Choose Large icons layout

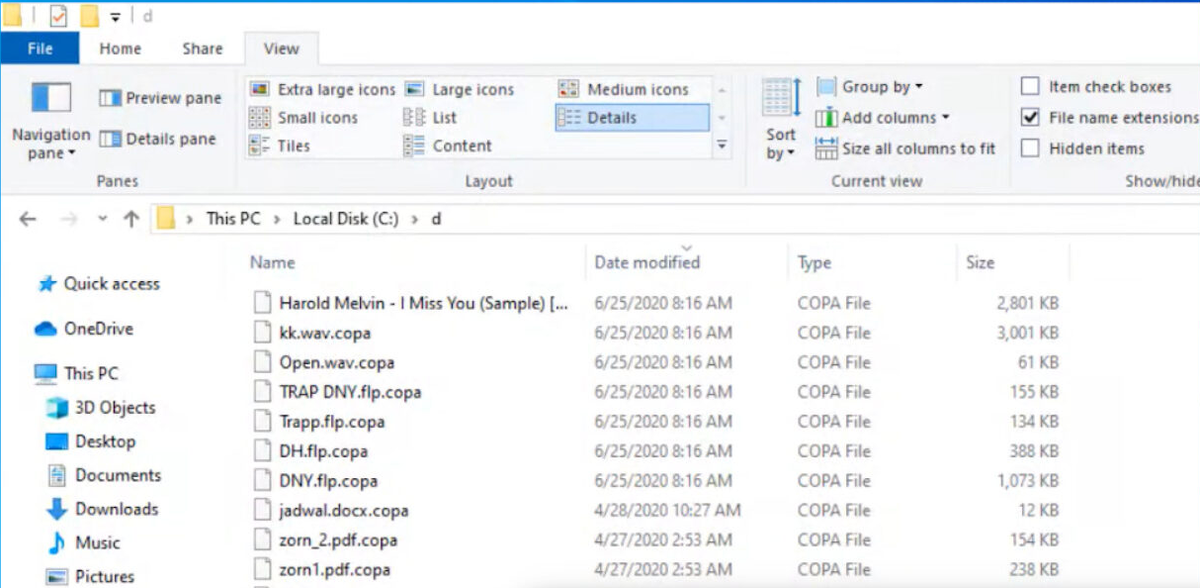460,89
